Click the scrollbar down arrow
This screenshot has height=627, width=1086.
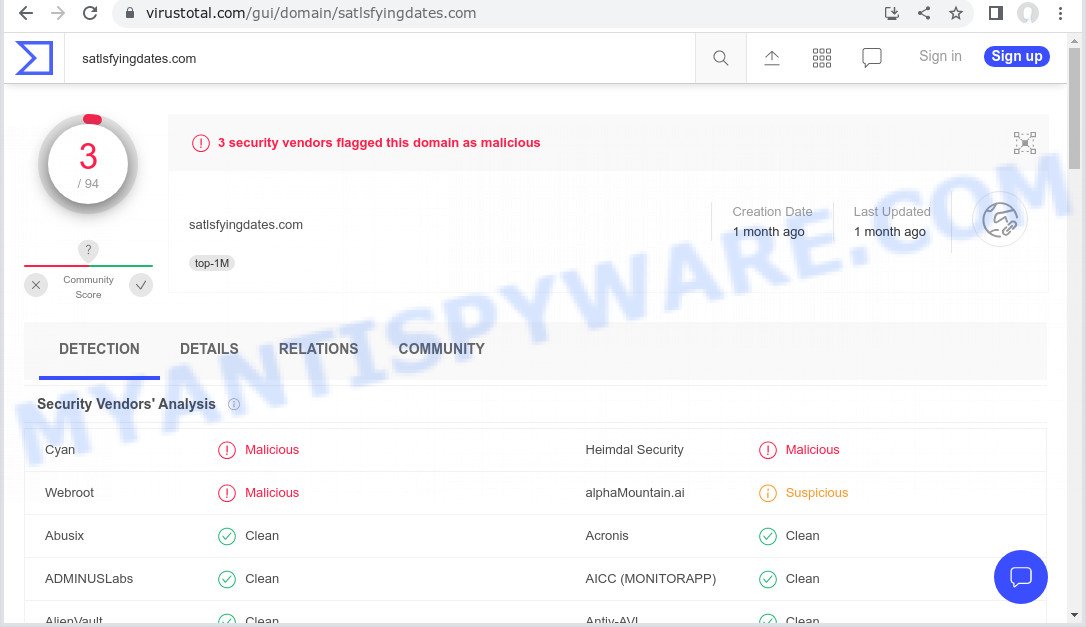pyautogui.click(x=1074, y=615)
